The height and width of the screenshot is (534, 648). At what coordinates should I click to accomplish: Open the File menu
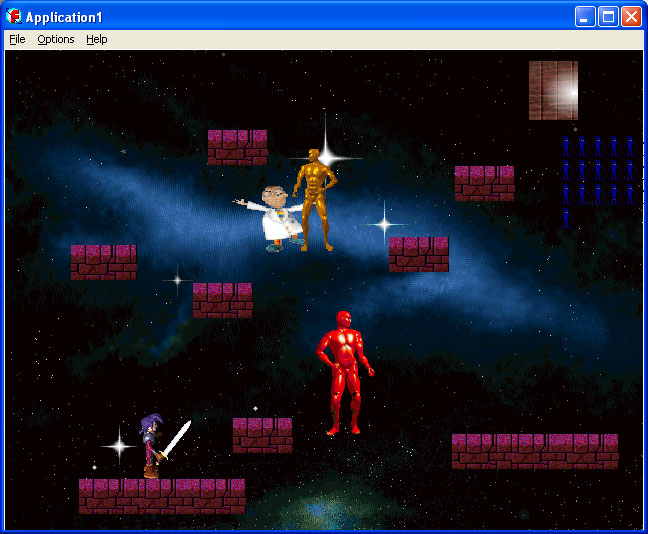17,39
